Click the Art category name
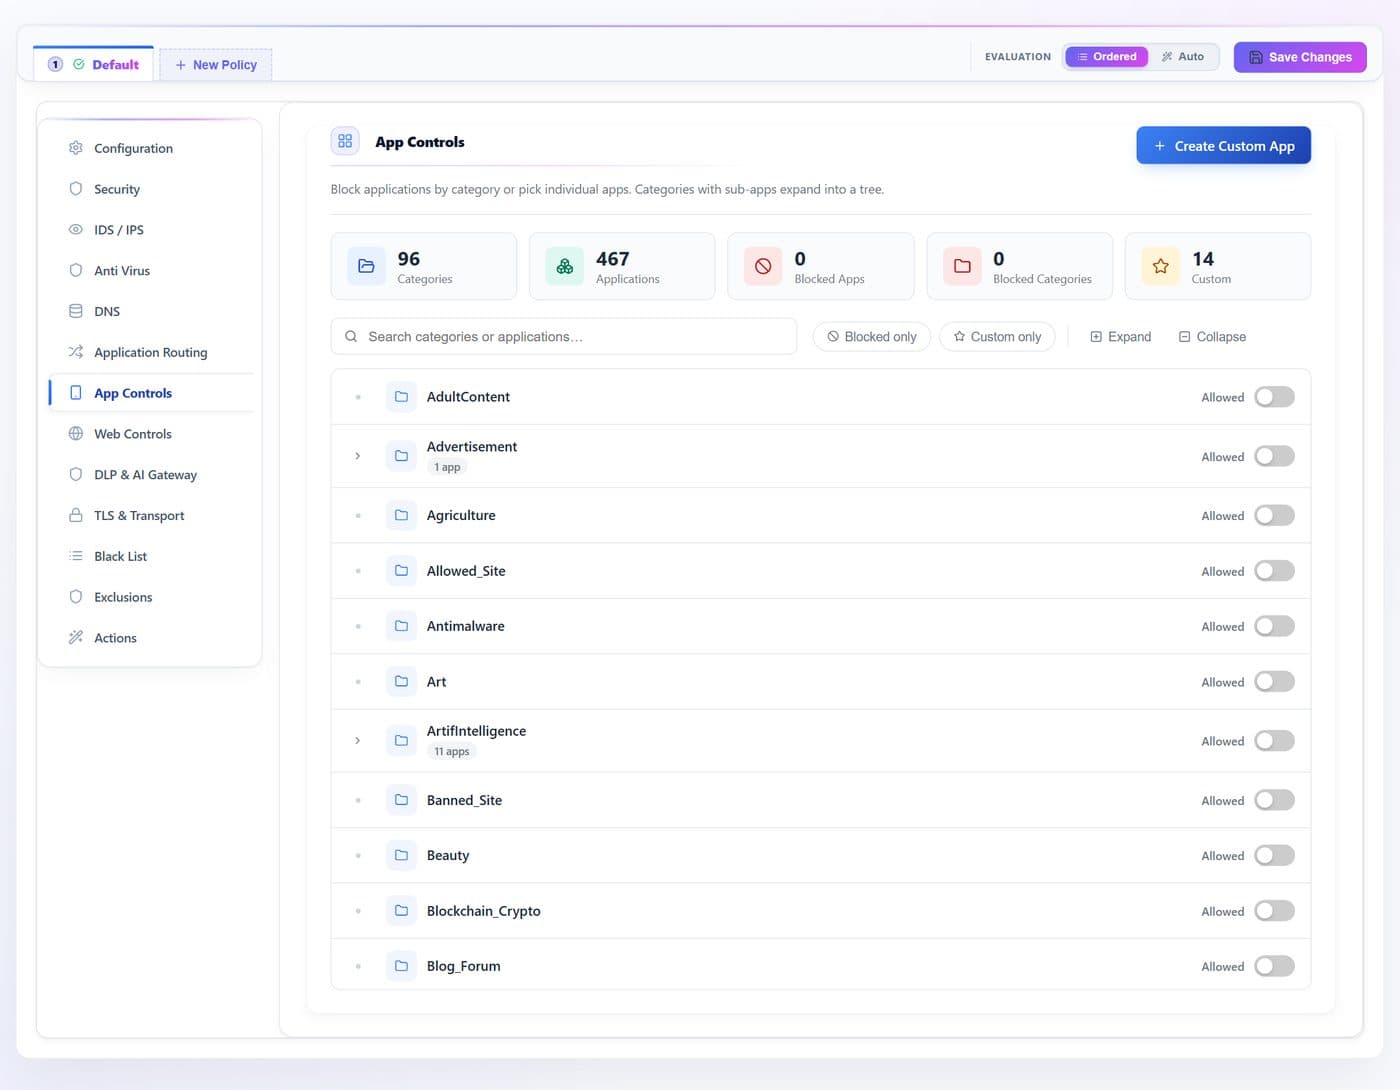This screenshot has height=1090, width=1400. [x=437, y=682]
